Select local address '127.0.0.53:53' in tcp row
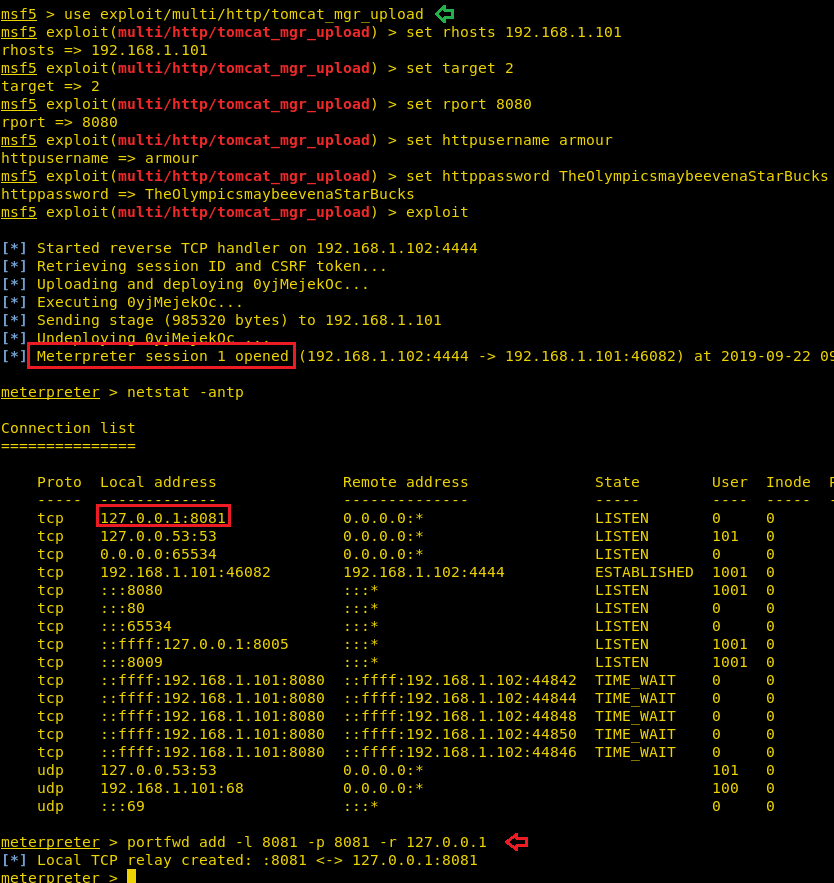Image resolution: width=834 pixels, height=883 pixels. tap(158, 536)
